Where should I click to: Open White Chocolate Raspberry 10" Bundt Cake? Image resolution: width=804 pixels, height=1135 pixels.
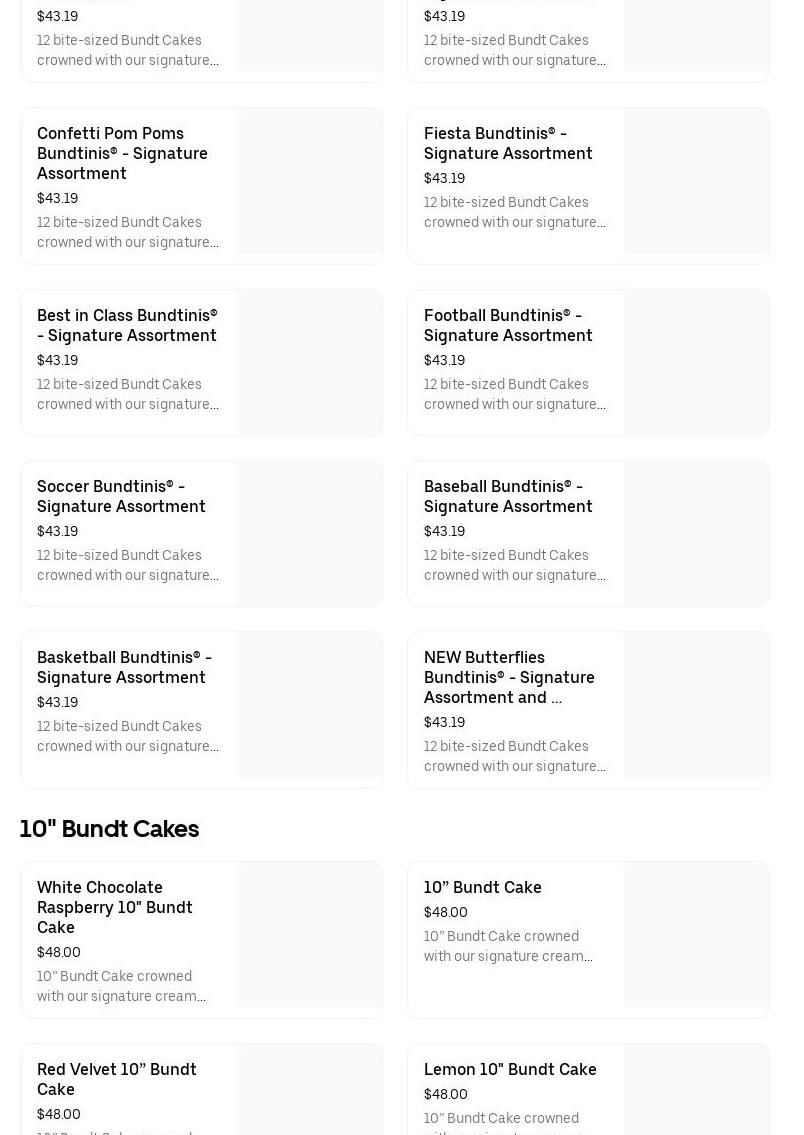coord(114,907)
